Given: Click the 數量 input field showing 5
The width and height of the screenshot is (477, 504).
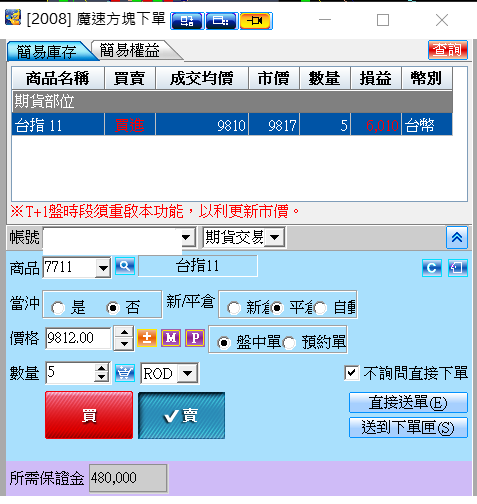Looking at the screenshot, I should point(70,372).
